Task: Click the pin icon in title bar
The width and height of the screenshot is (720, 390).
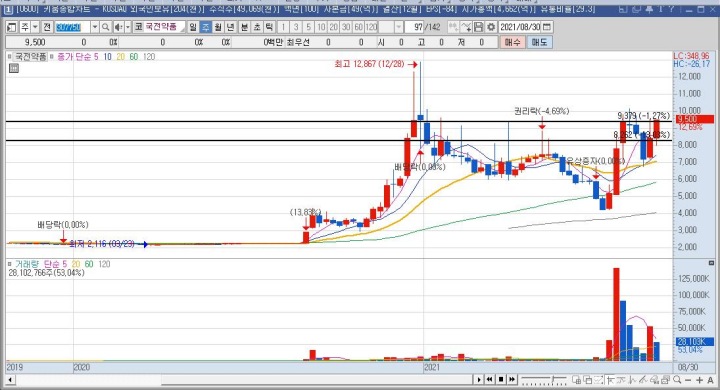Action: point(649,9)
